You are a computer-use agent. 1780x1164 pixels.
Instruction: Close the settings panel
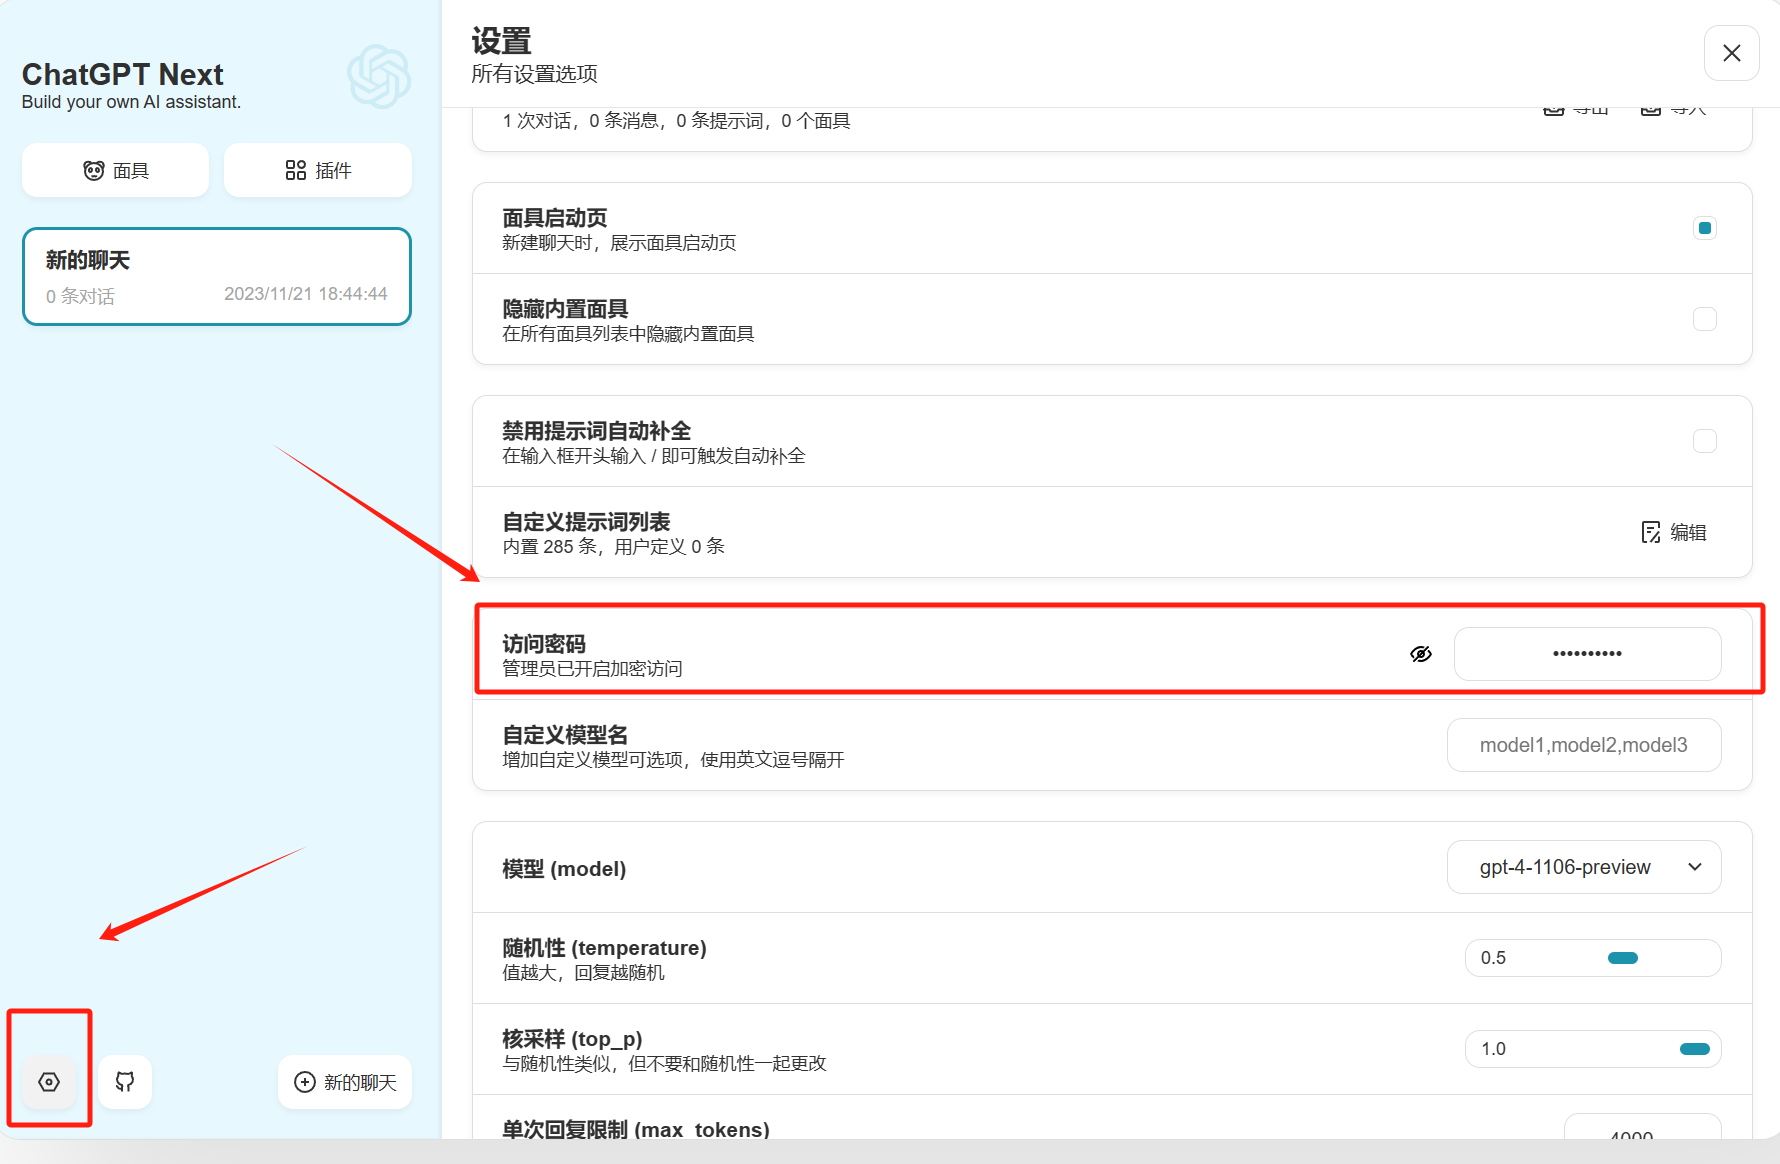1731,53
